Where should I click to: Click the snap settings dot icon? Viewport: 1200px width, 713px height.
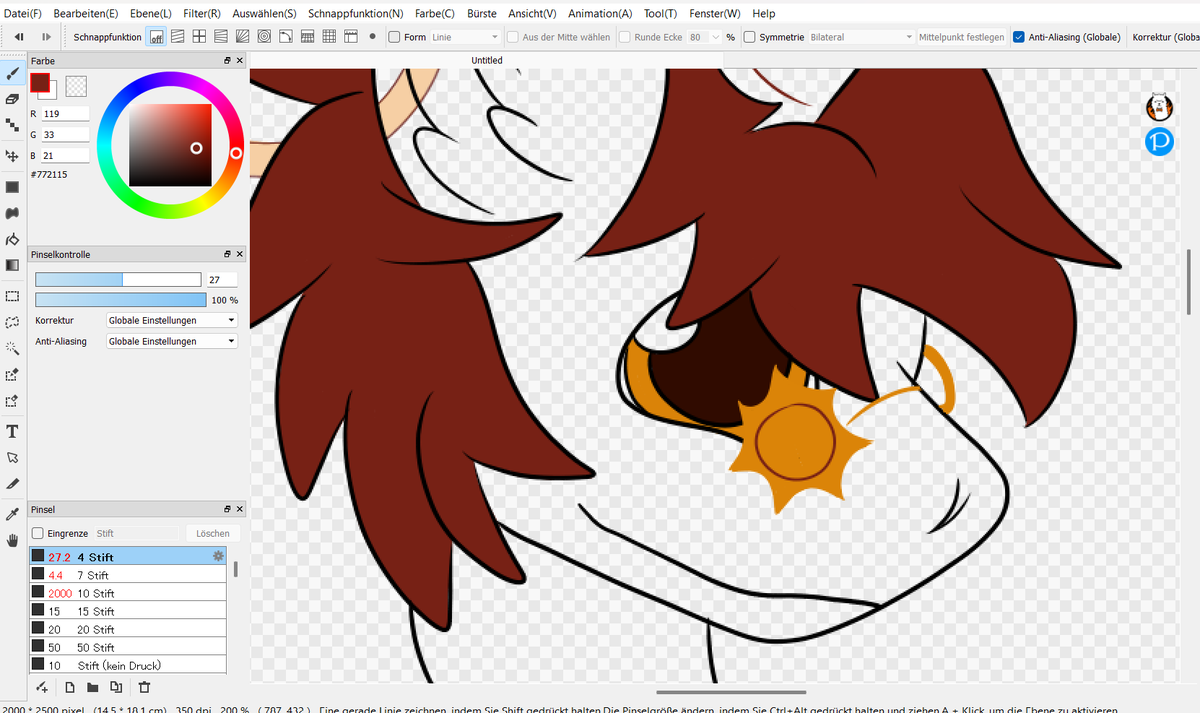point(372,37)
